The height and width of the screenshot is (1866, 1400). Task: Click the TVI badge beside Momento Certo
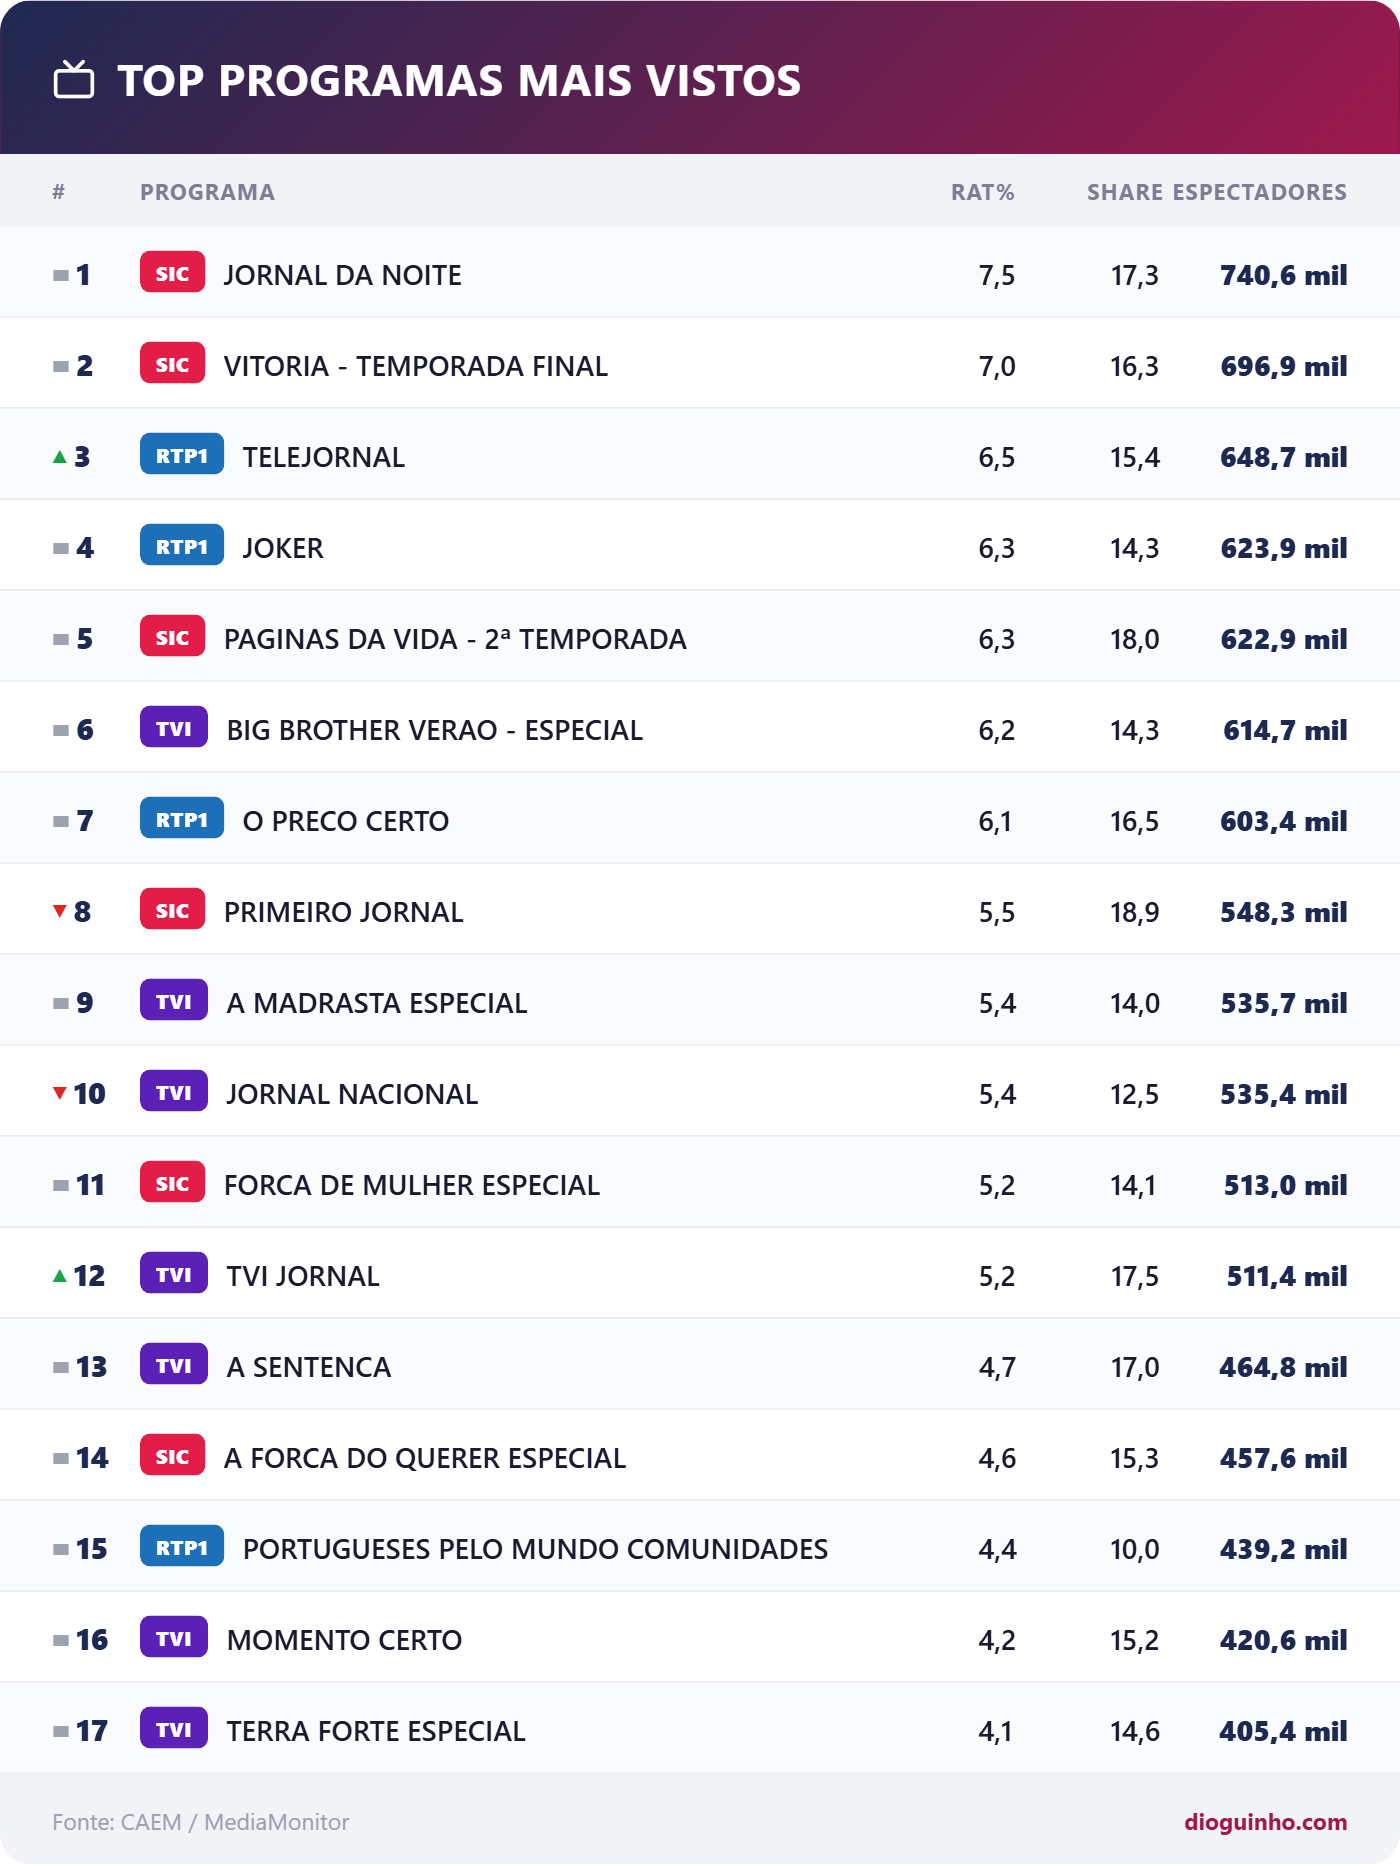pyautogui.click(x=174, y=1638)
